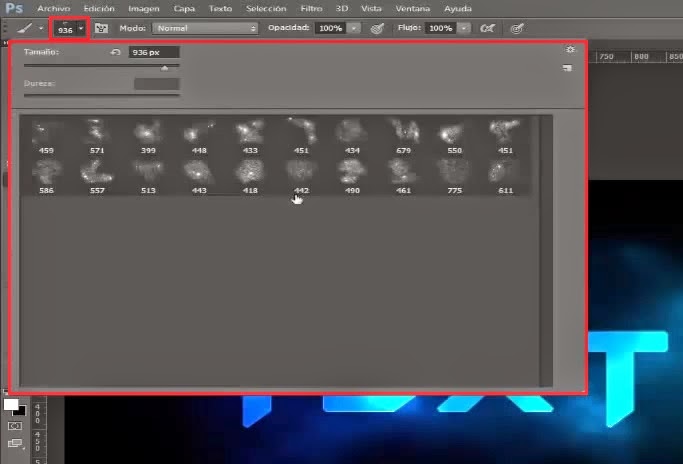Toggle pressure for size icon
Viewport: 683px width, 464px height.
click(517, 29)
